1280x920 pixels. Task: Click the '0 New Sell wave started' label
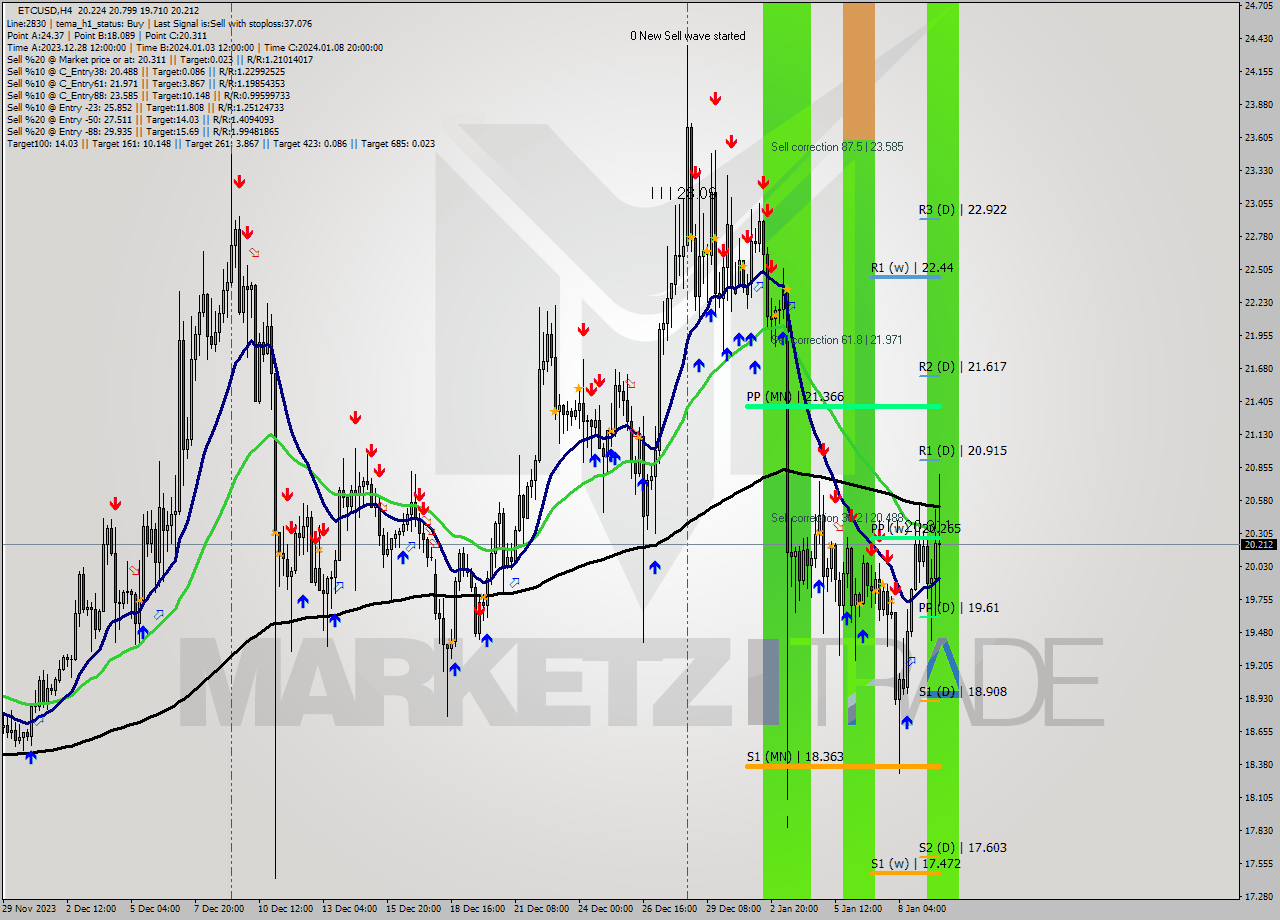(x=687, y=36)
